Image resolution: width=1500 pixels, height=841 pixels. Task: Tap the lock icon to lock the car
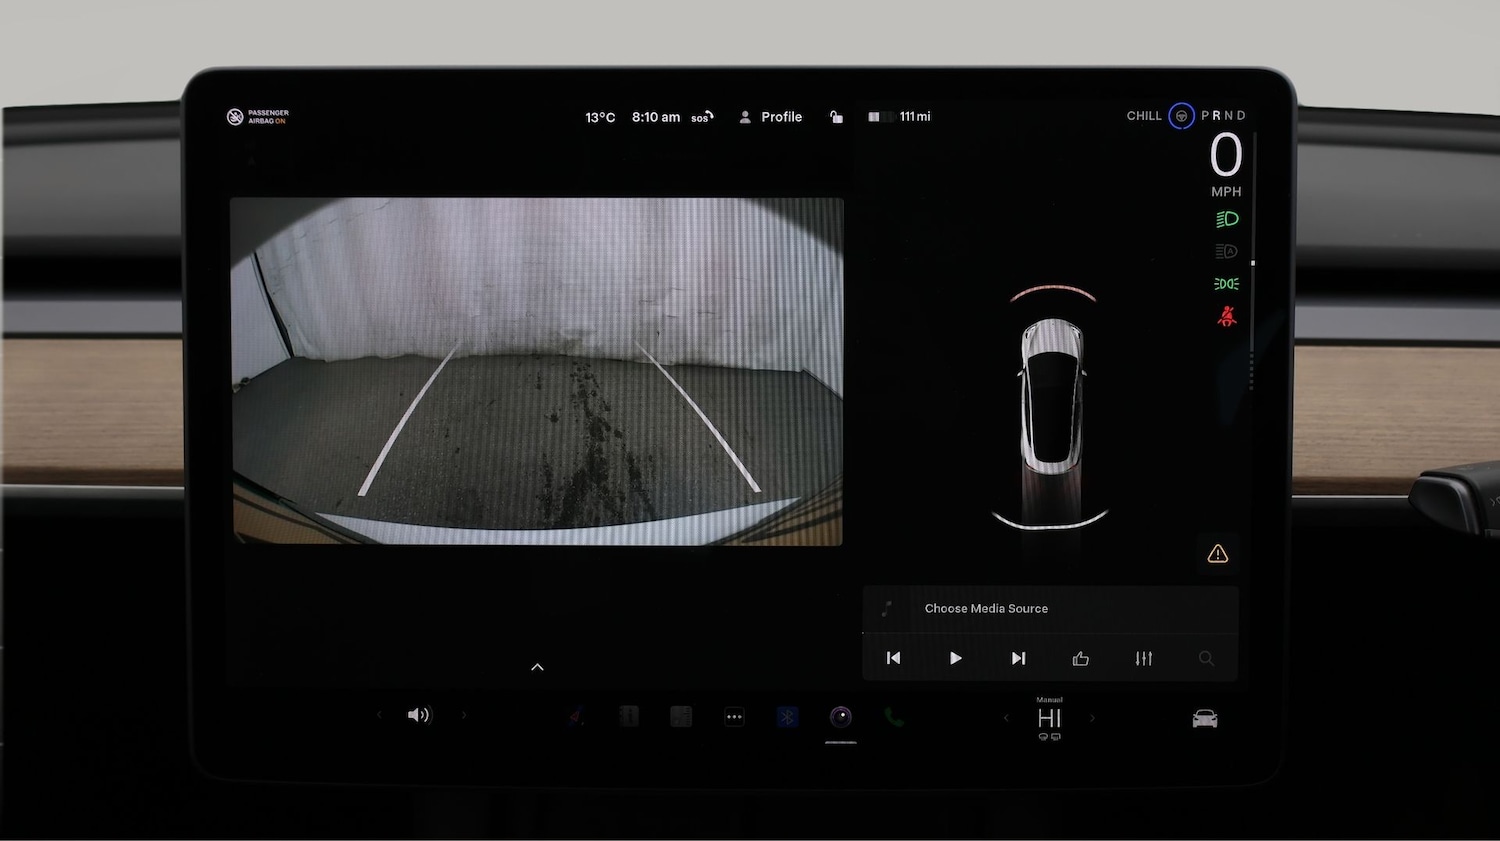point(836,116)
